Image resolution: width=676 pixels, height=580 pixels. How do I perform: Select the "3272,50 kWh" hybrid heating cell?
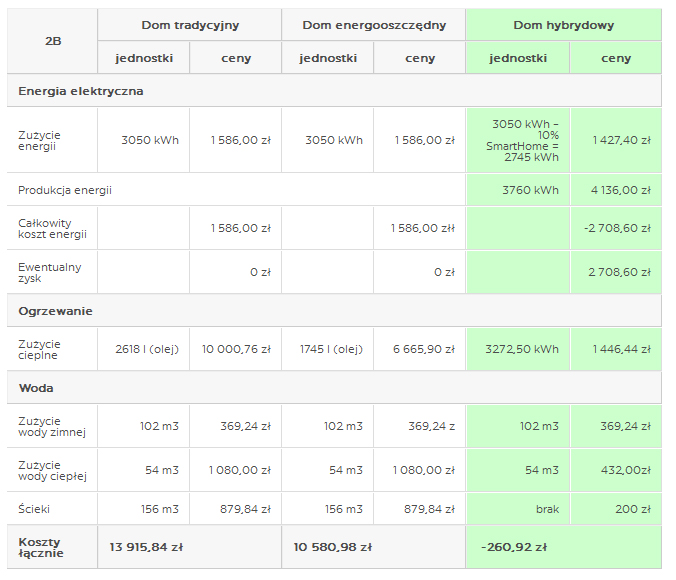click(517, 349)
